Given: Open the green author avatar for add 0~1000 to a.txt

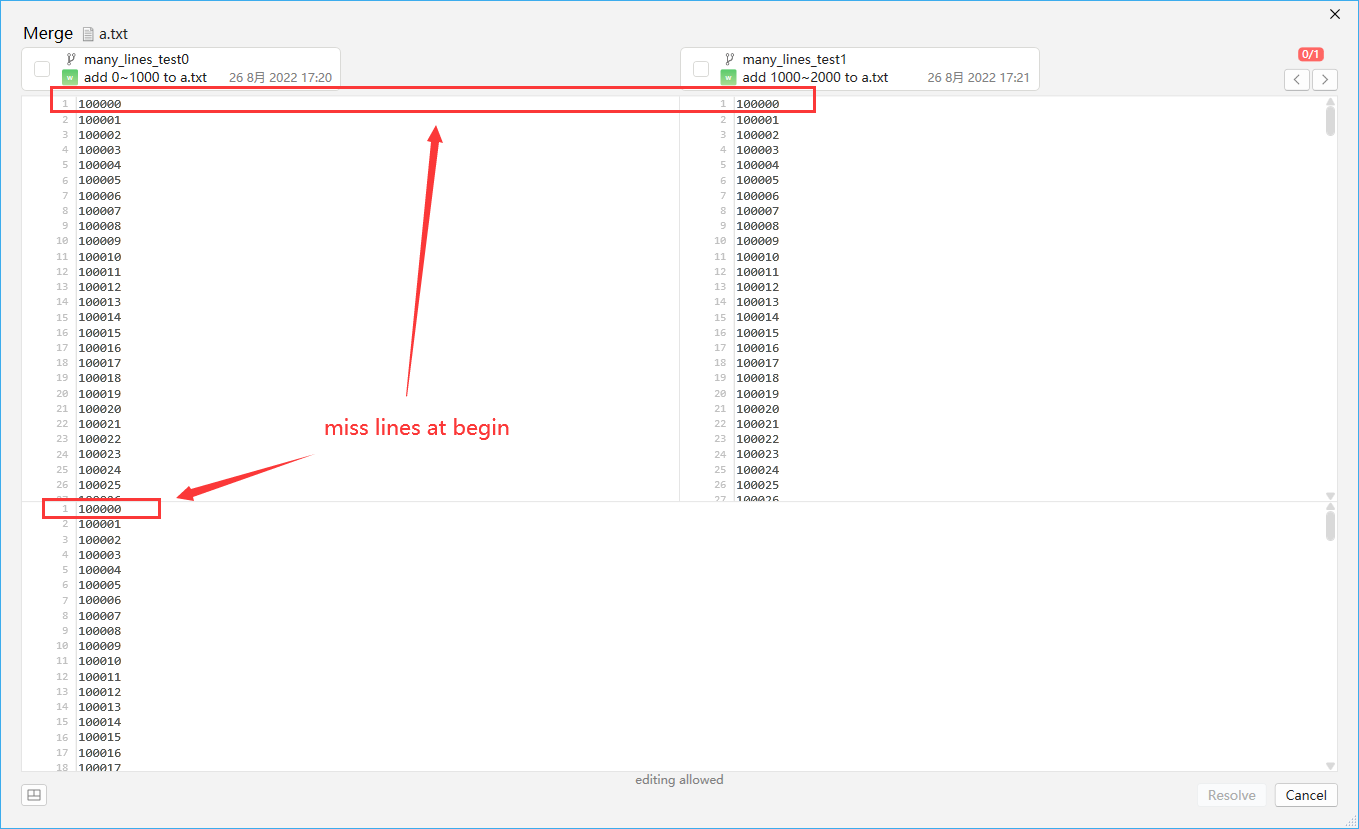Looking at the screenshot, I should tap(69, 76).
